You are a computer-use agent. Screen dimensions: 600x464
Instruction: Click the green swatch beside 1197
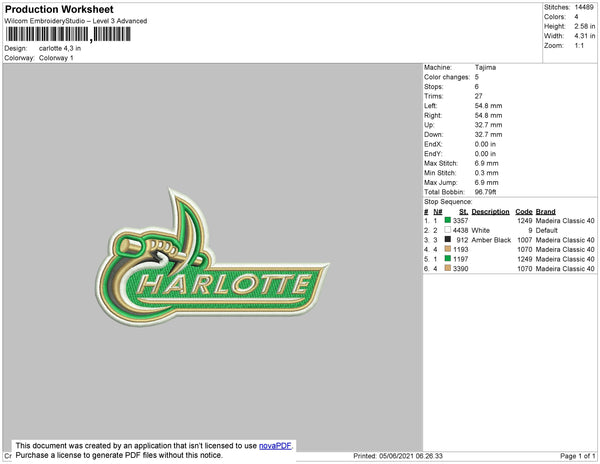click(x=447, y=259)
